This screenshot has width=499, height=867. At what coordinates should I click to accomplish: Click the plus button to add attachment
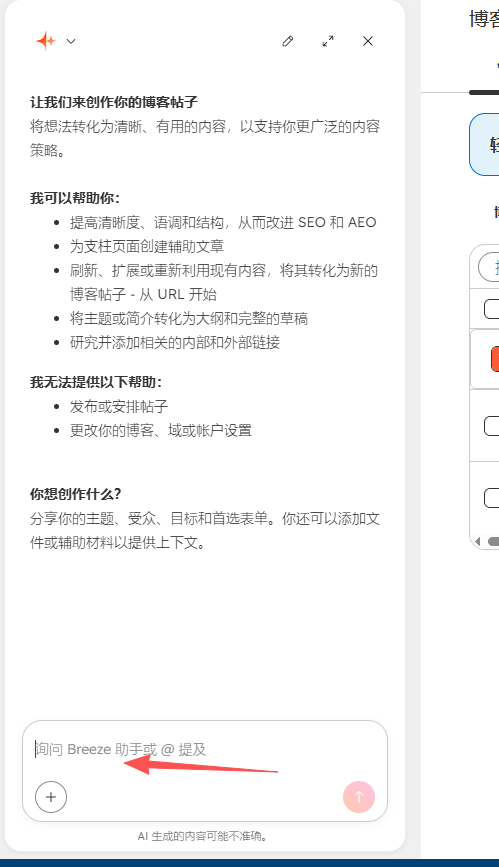click(51, 797)
